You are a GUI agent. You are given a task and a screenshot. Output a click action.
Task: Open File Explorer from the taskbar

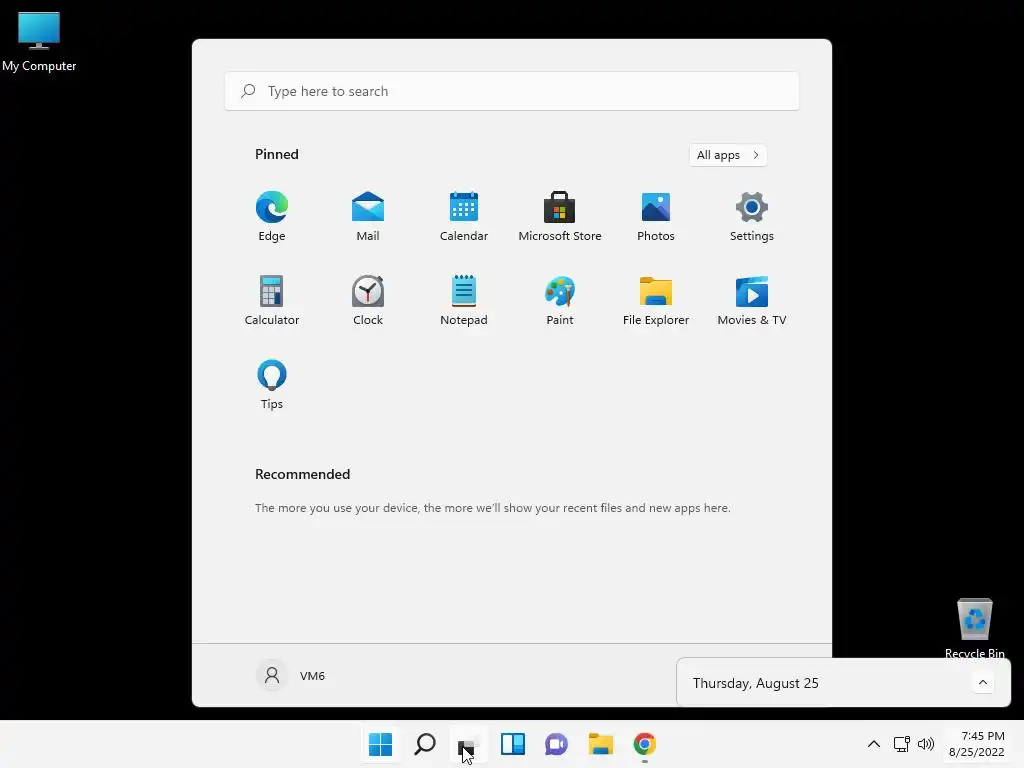tap(600, 744)
